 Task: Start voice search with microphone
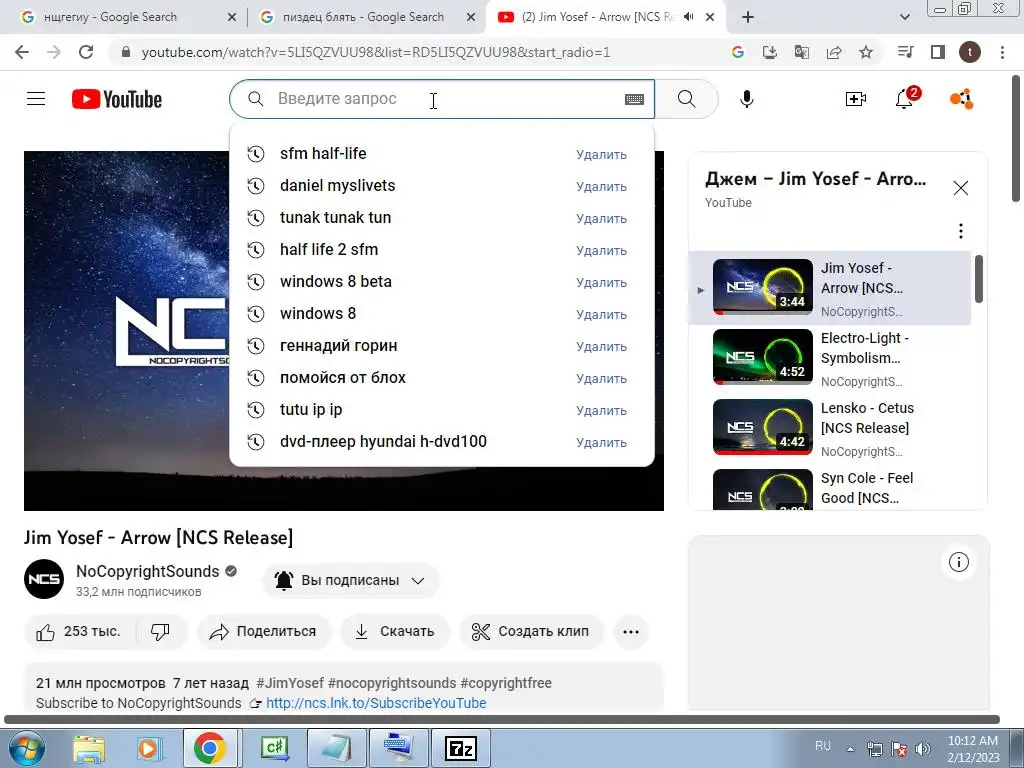[x=747, y=99]
